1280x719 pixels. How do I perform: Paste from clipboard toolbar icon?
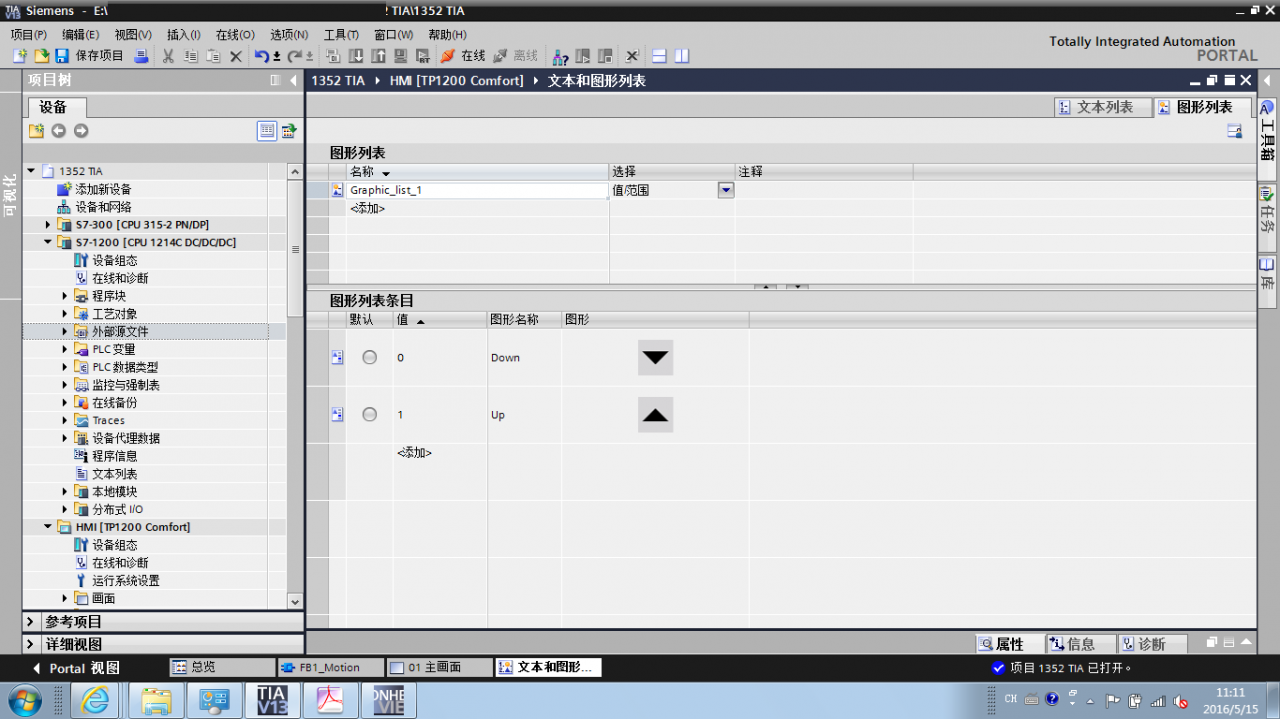point(213,56)
